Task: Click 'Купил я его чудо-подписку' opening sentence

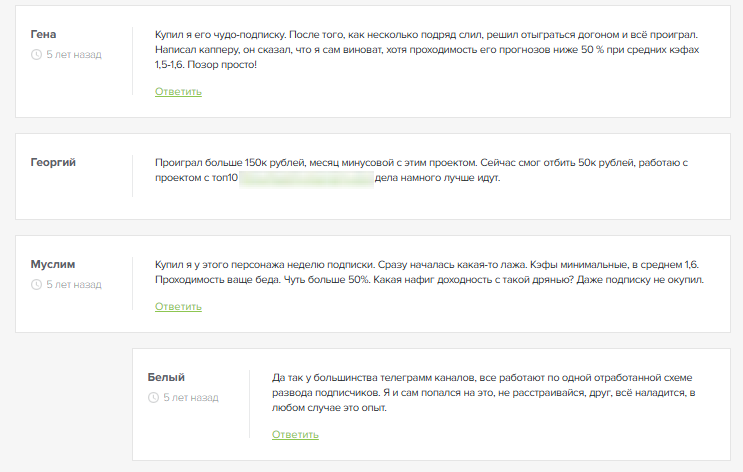Action: 220,34
